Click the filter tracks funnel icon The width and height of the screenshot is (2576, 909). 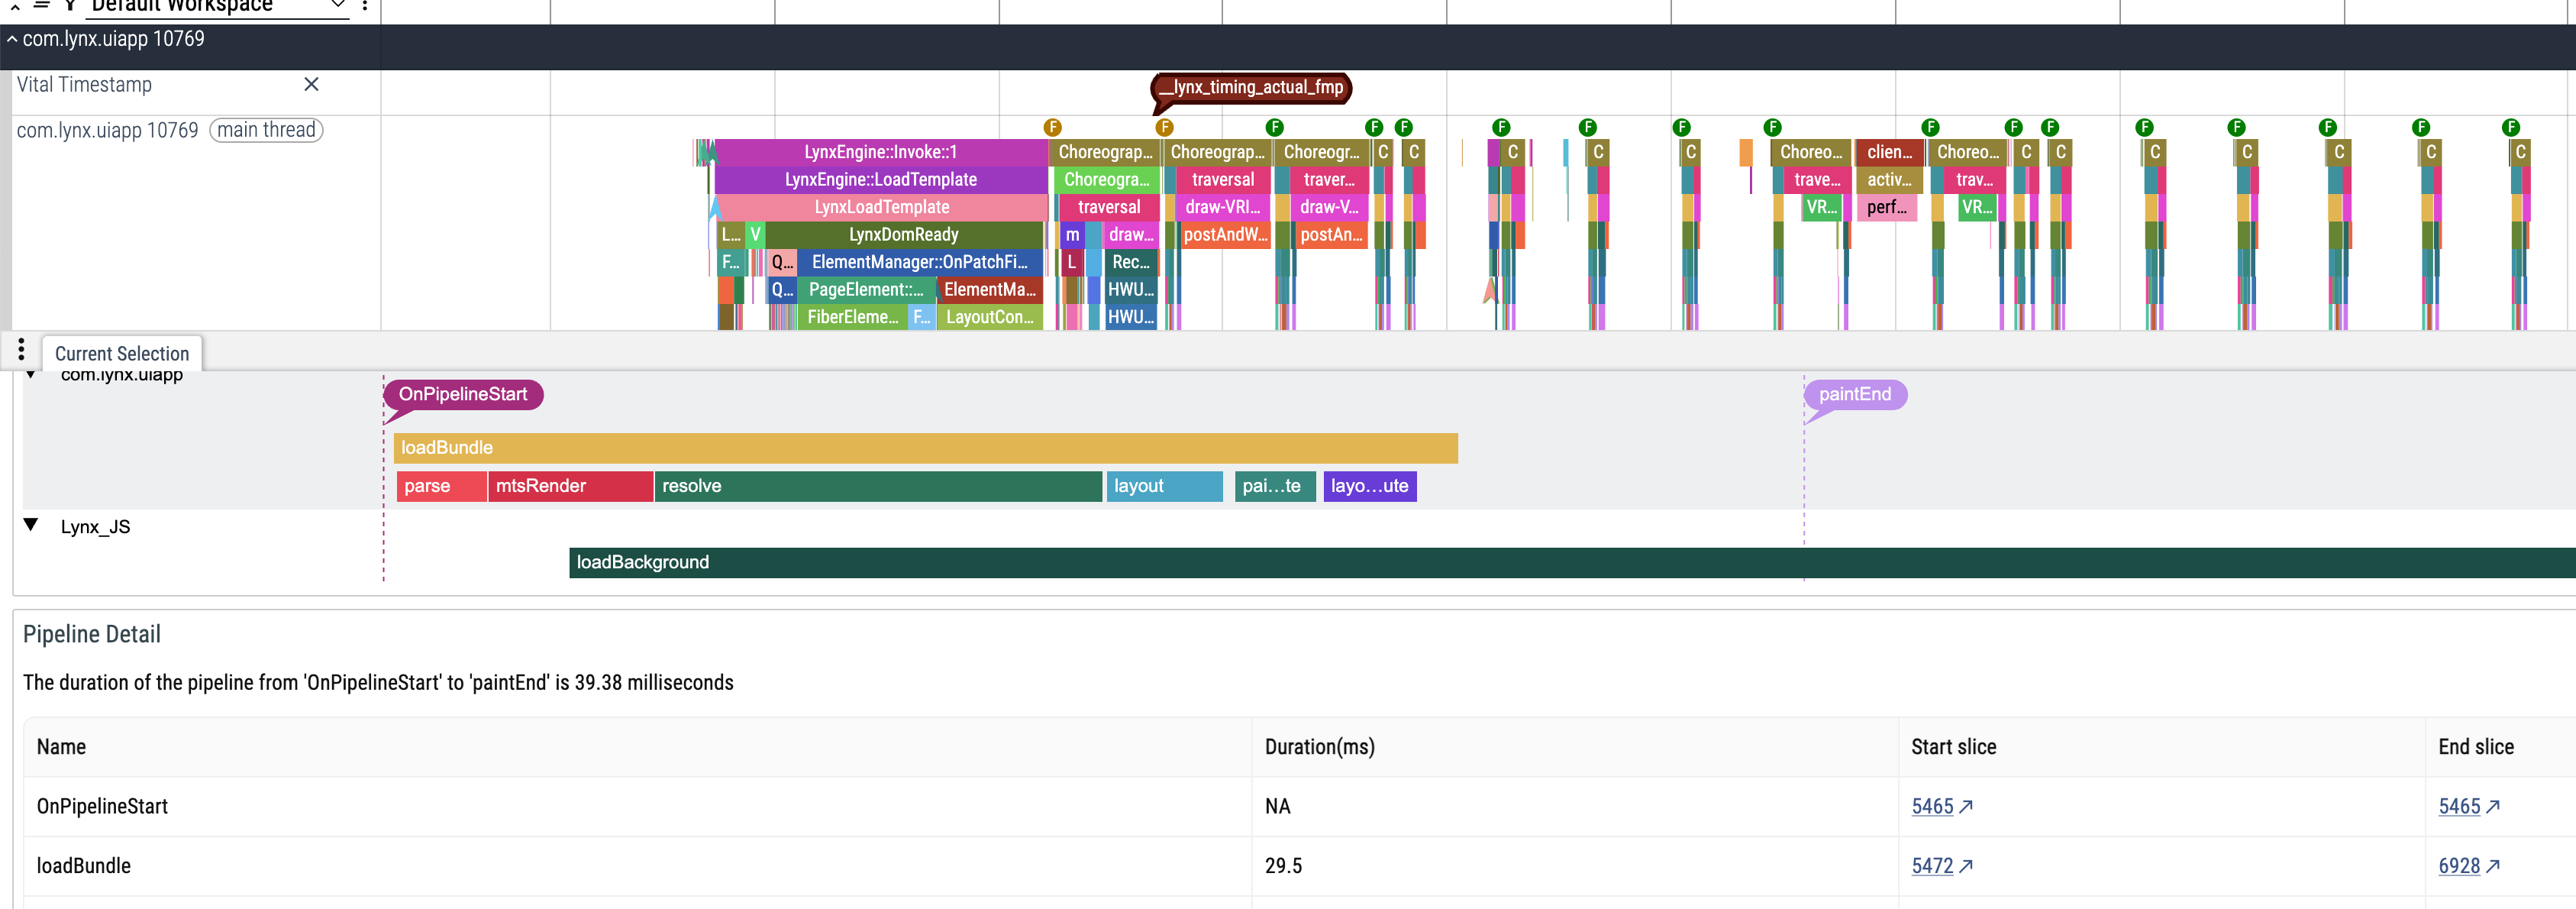pyautogui.click(x=71, y=5)
